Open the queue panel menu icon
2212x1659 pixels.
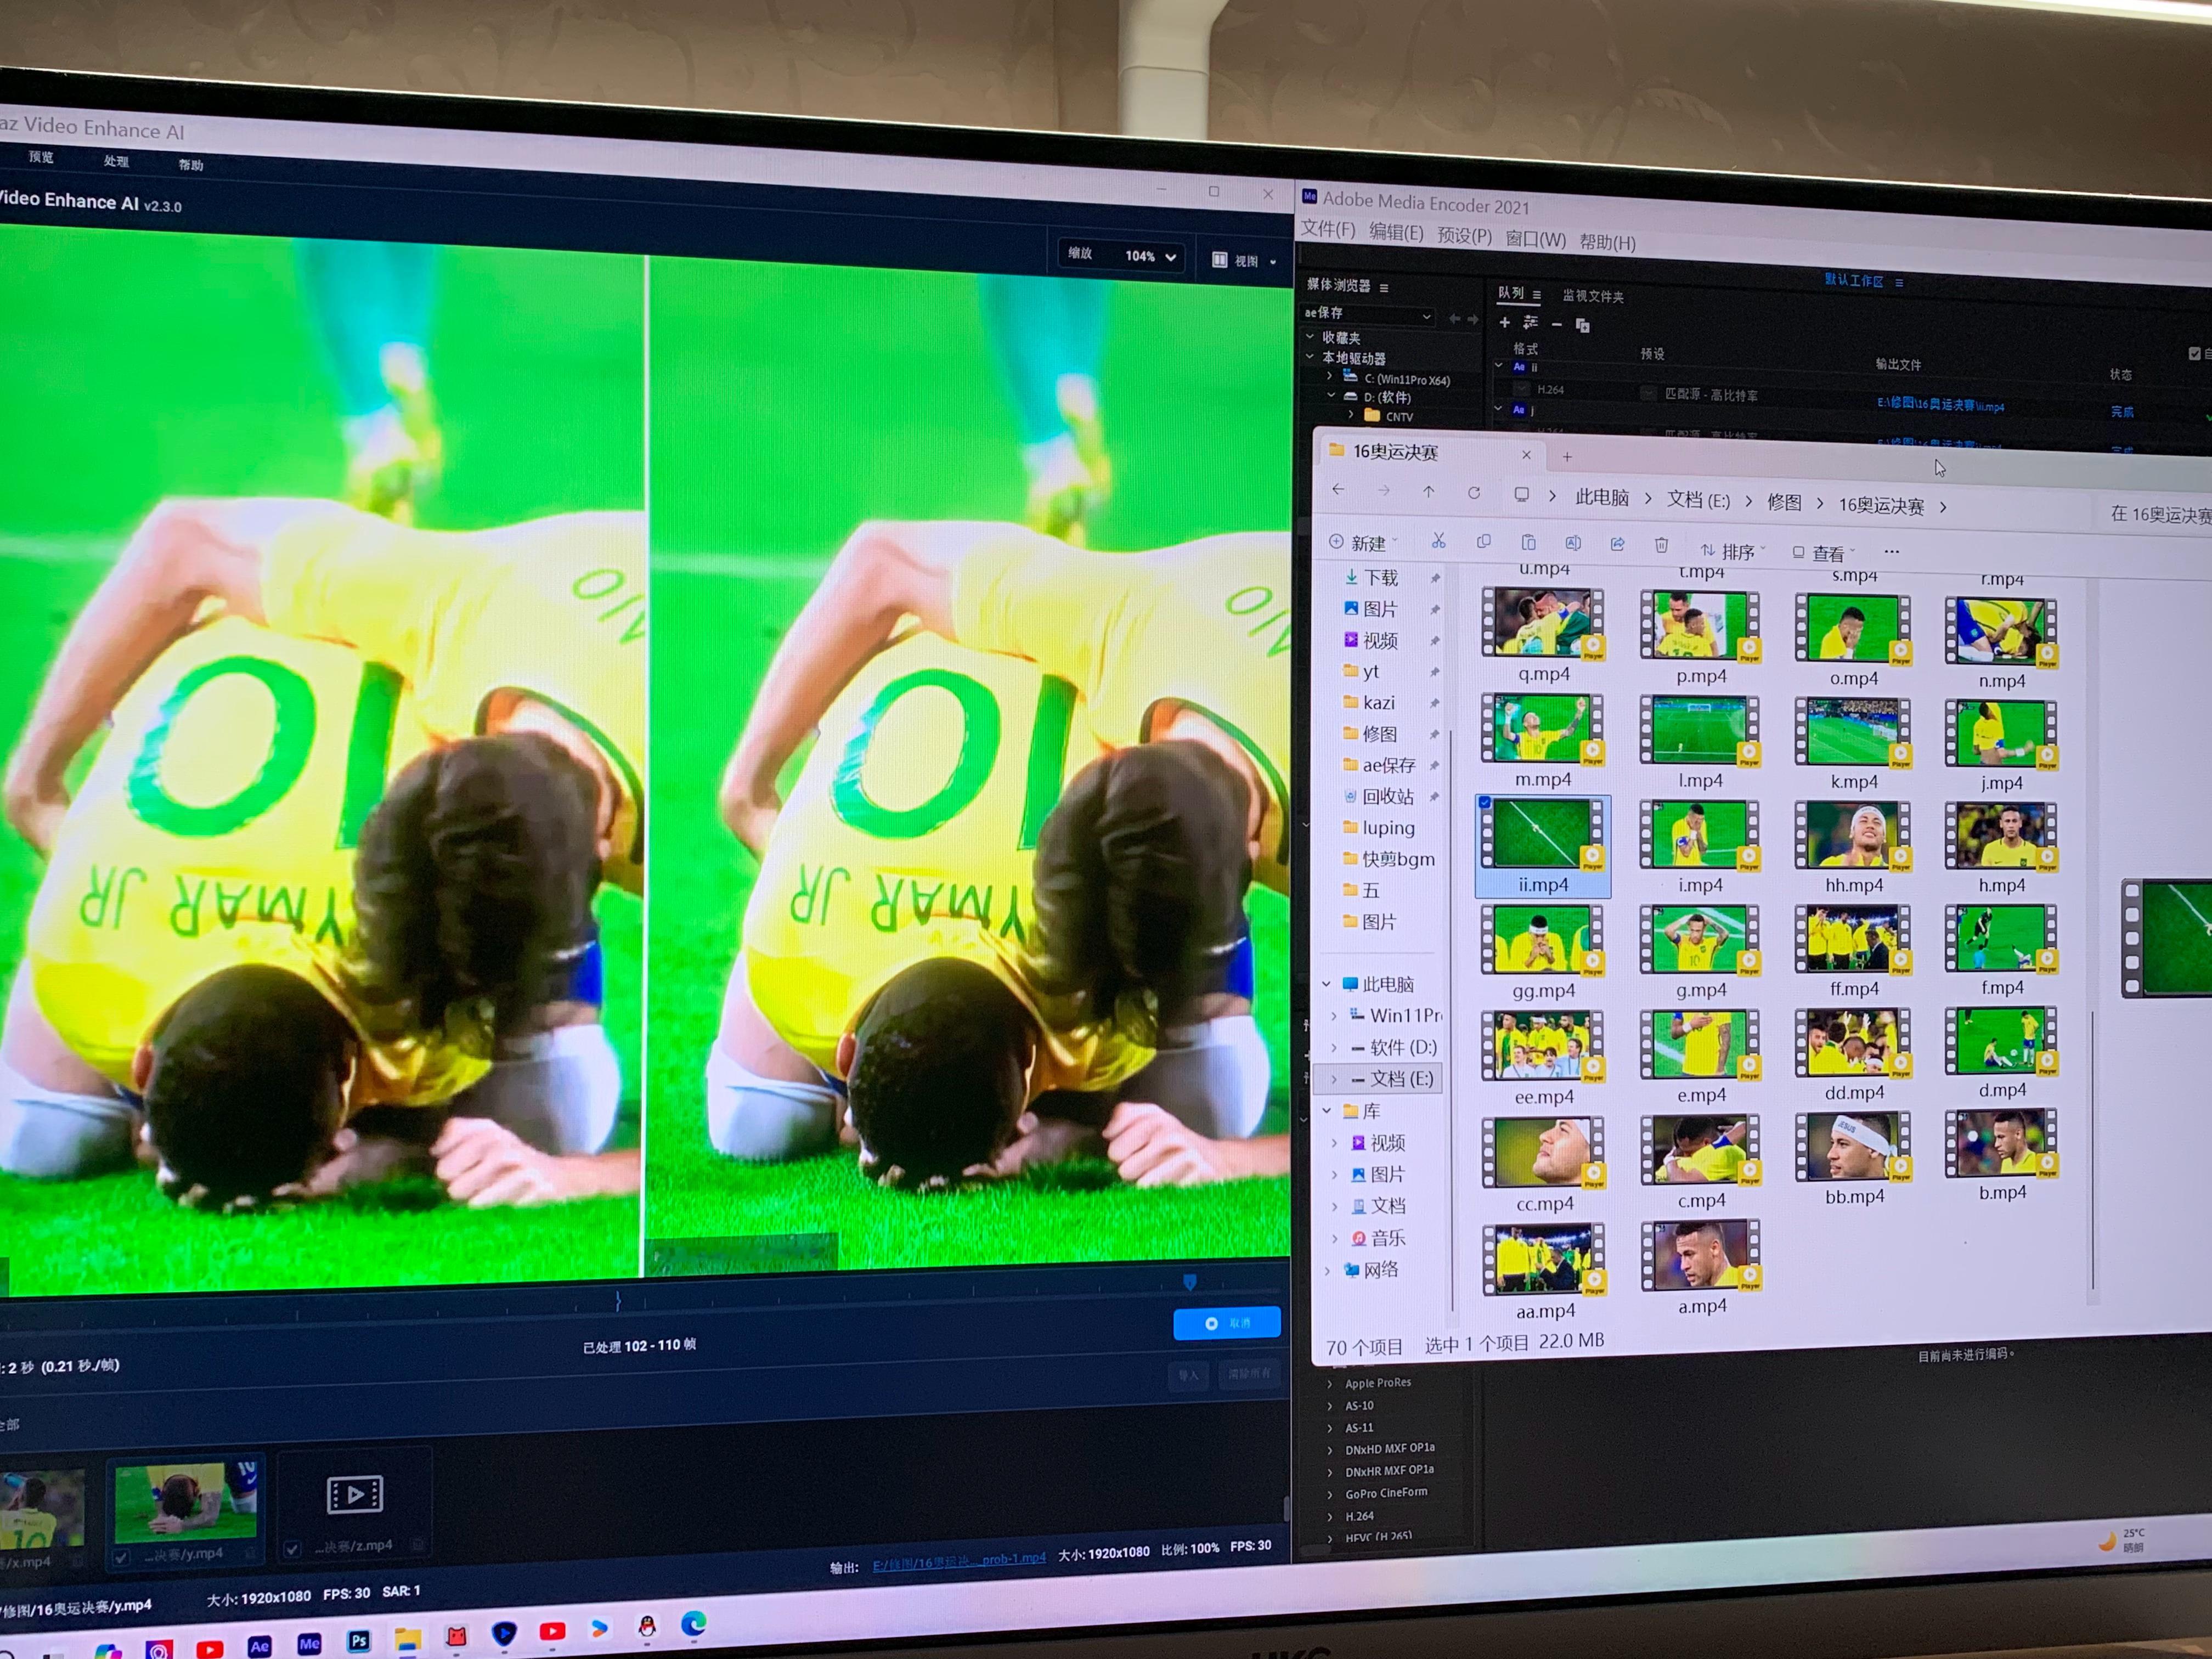pos(1536,295)
